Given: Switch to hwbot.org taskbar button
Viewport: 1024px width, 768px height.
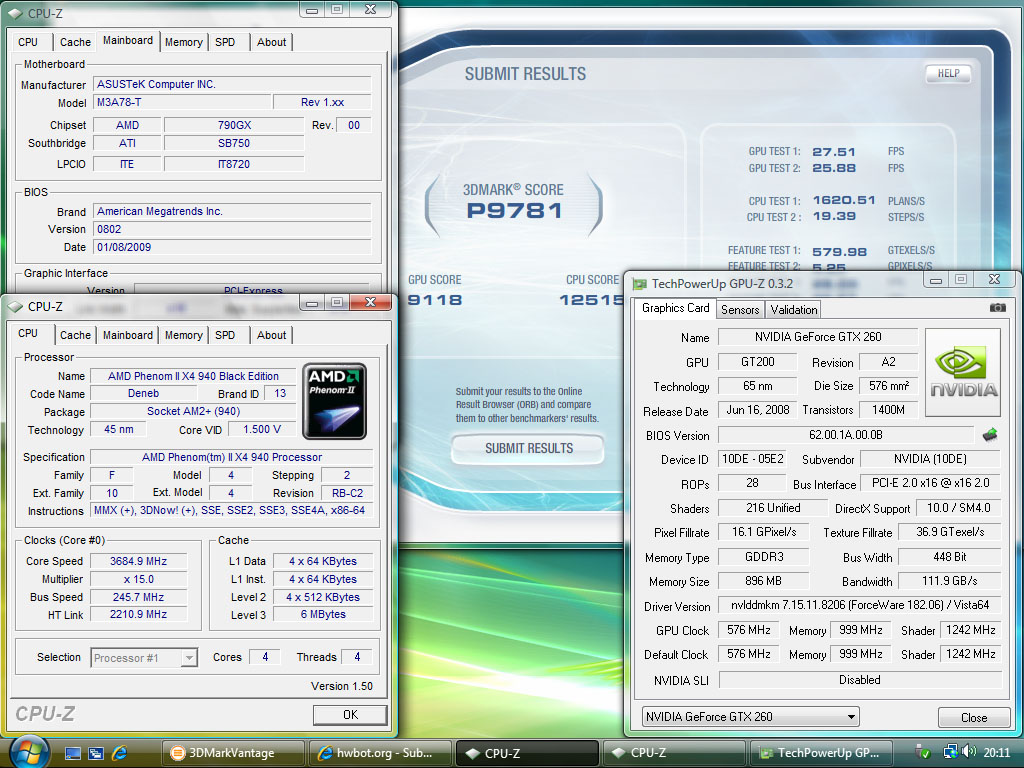Looking at the screenshot, I should click(x=380, y=753).
